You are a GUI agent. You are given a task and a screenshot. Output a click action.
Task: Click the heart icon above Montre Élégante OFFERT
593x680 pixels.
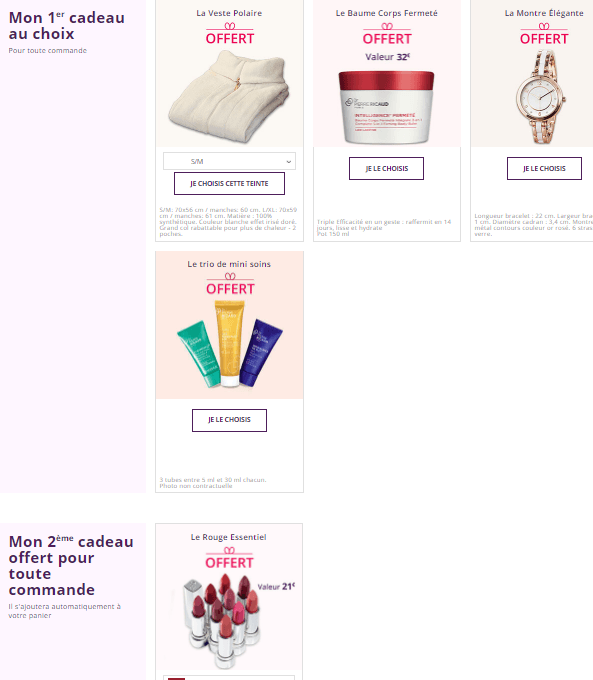pos(544,26)
